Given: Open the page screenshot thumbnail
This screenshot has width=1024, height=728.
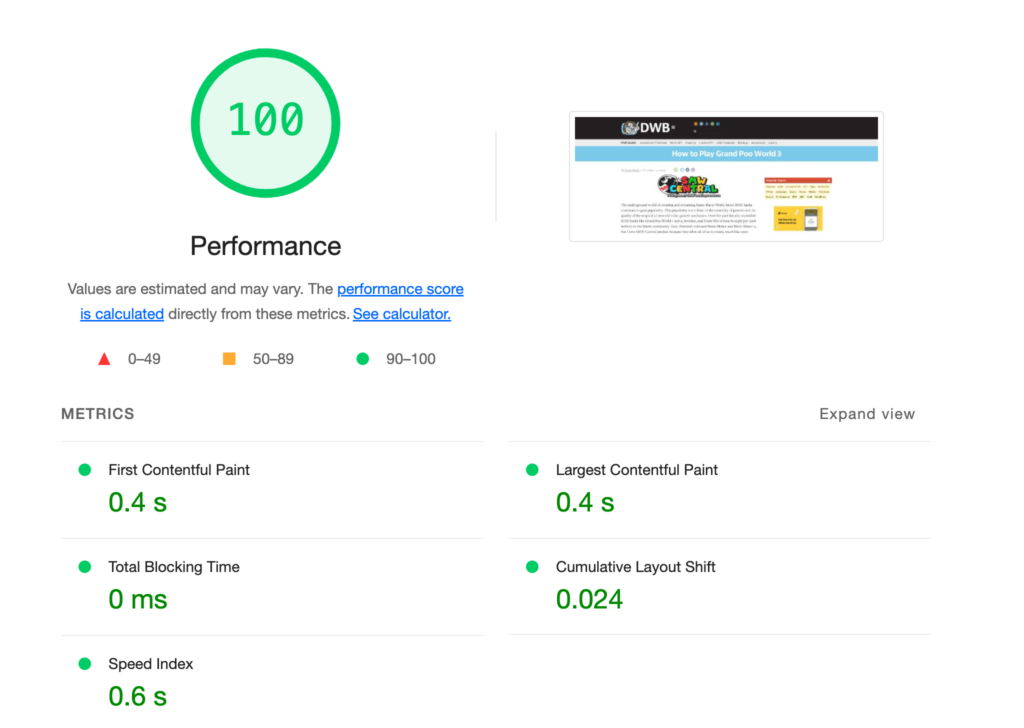Looking at the screenshot, I should click(x=726, y=176).
